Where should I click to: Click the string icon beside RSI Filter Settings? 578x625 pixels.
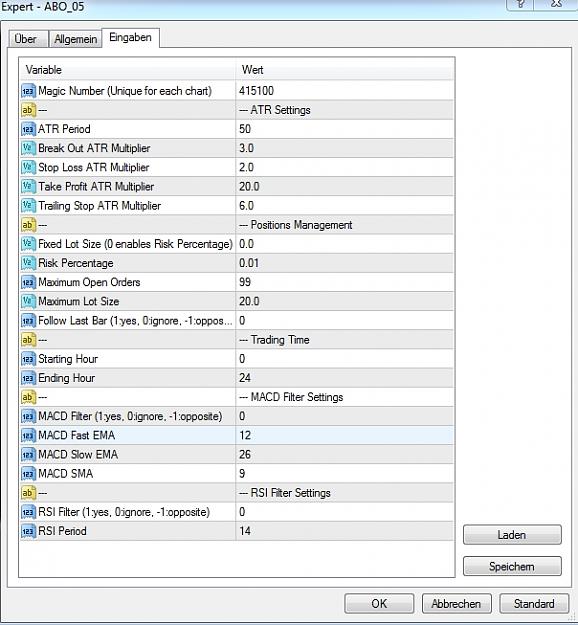coord(28,493)
